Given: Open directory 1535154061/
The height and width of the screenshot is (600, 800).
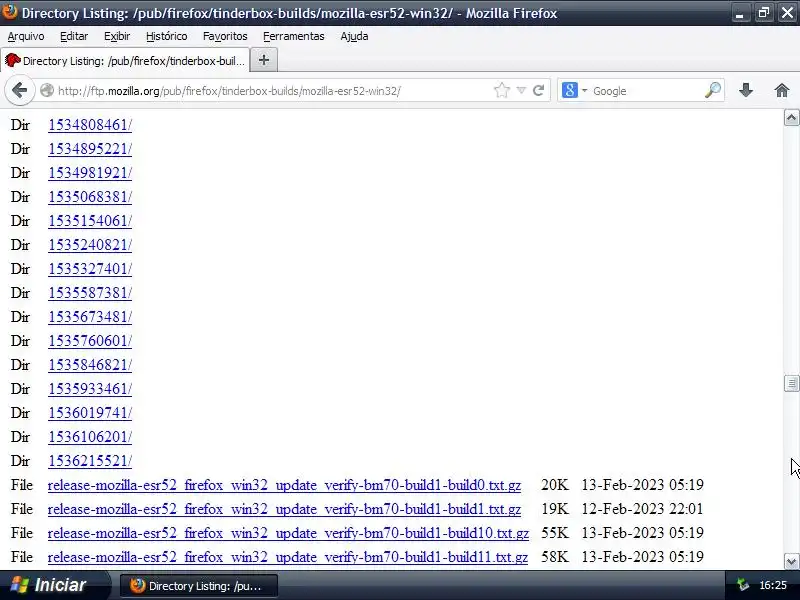Looking at the screenshot, I should click(90, 221).
